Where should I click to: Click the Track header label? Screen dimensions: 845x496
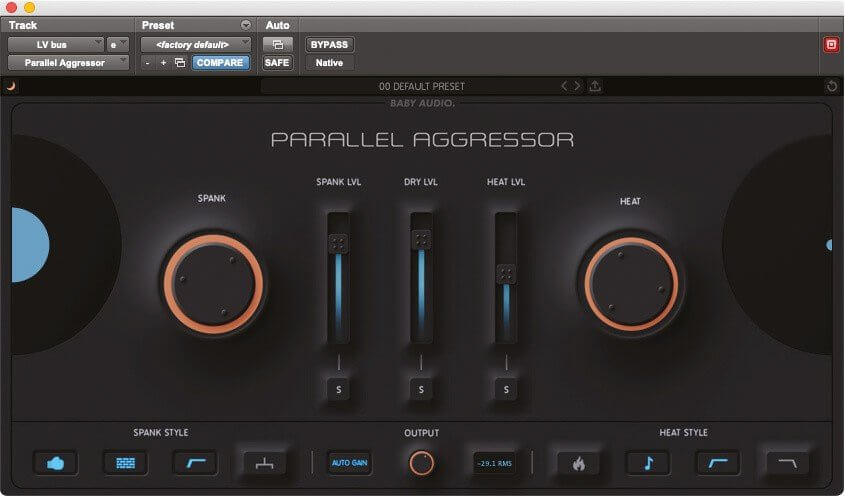click(23, 25)
